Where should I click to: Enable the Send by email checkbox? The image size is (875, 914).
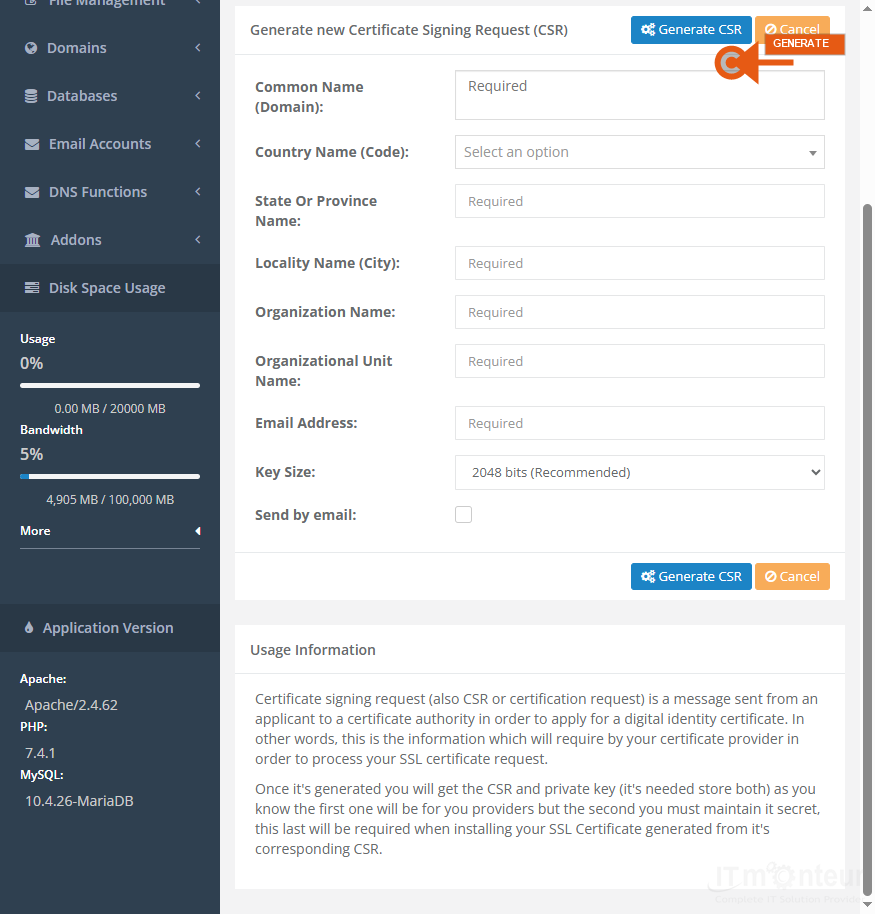coord(463,515)
